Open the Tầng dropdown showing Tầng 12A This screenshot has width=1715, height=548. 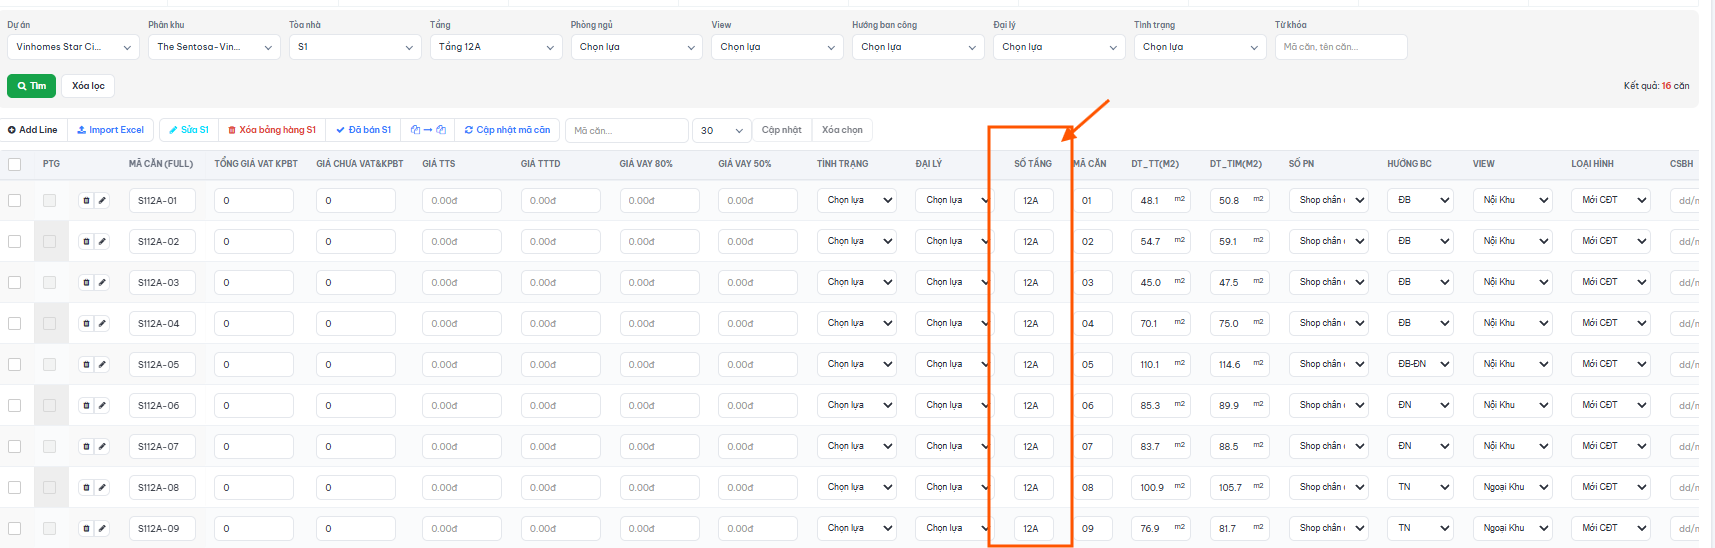496,47
